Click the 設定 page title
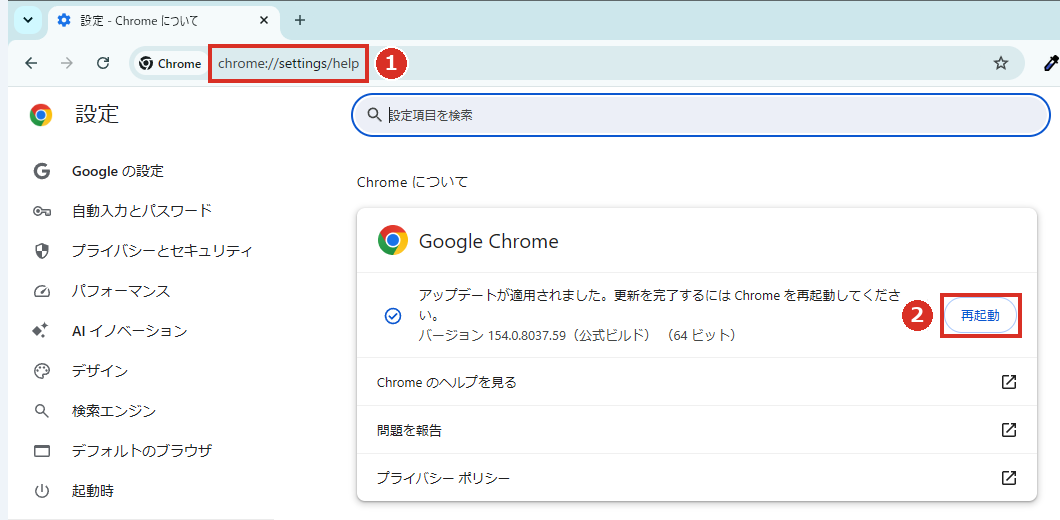 pyautogui.click(x=97, y=115)
